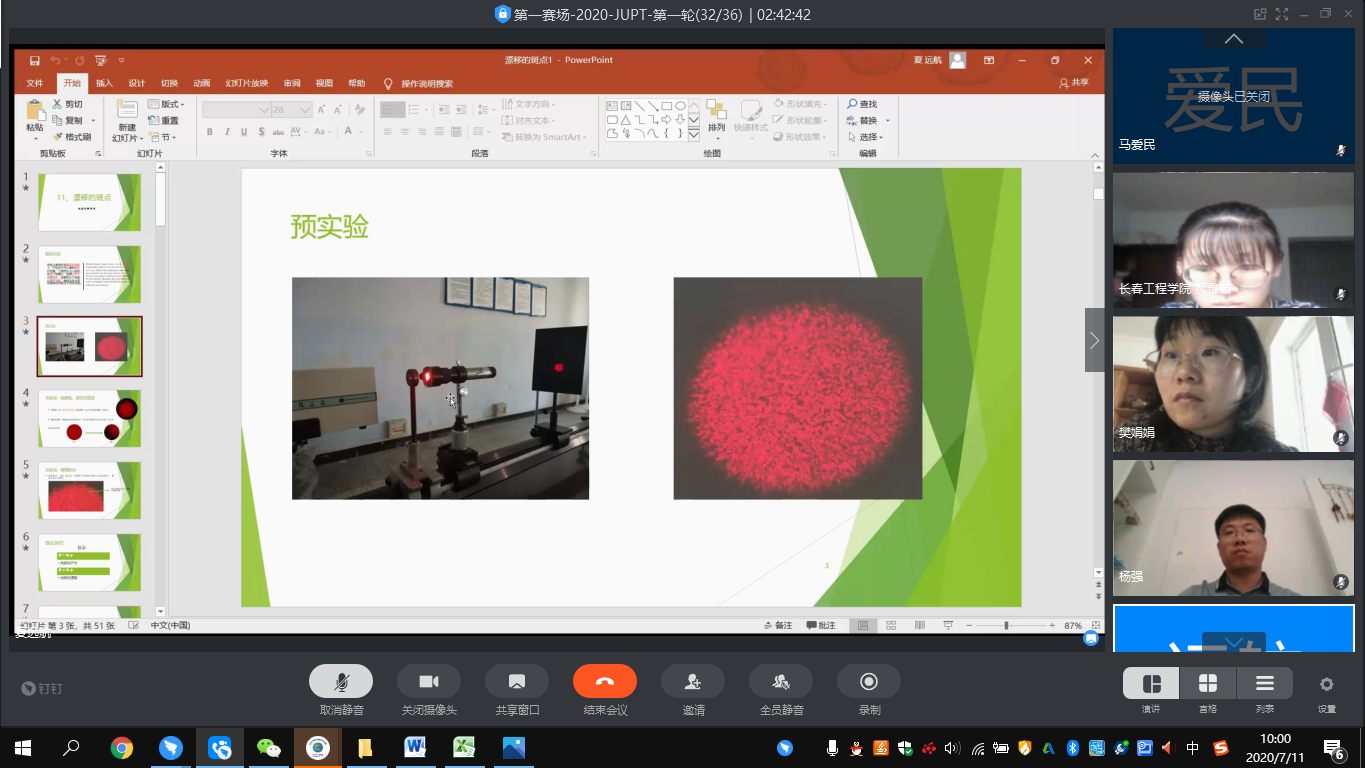The image size is (1365, 768).
Task: End the meeting with red 结束会议 button
Action: pos(605,682)
